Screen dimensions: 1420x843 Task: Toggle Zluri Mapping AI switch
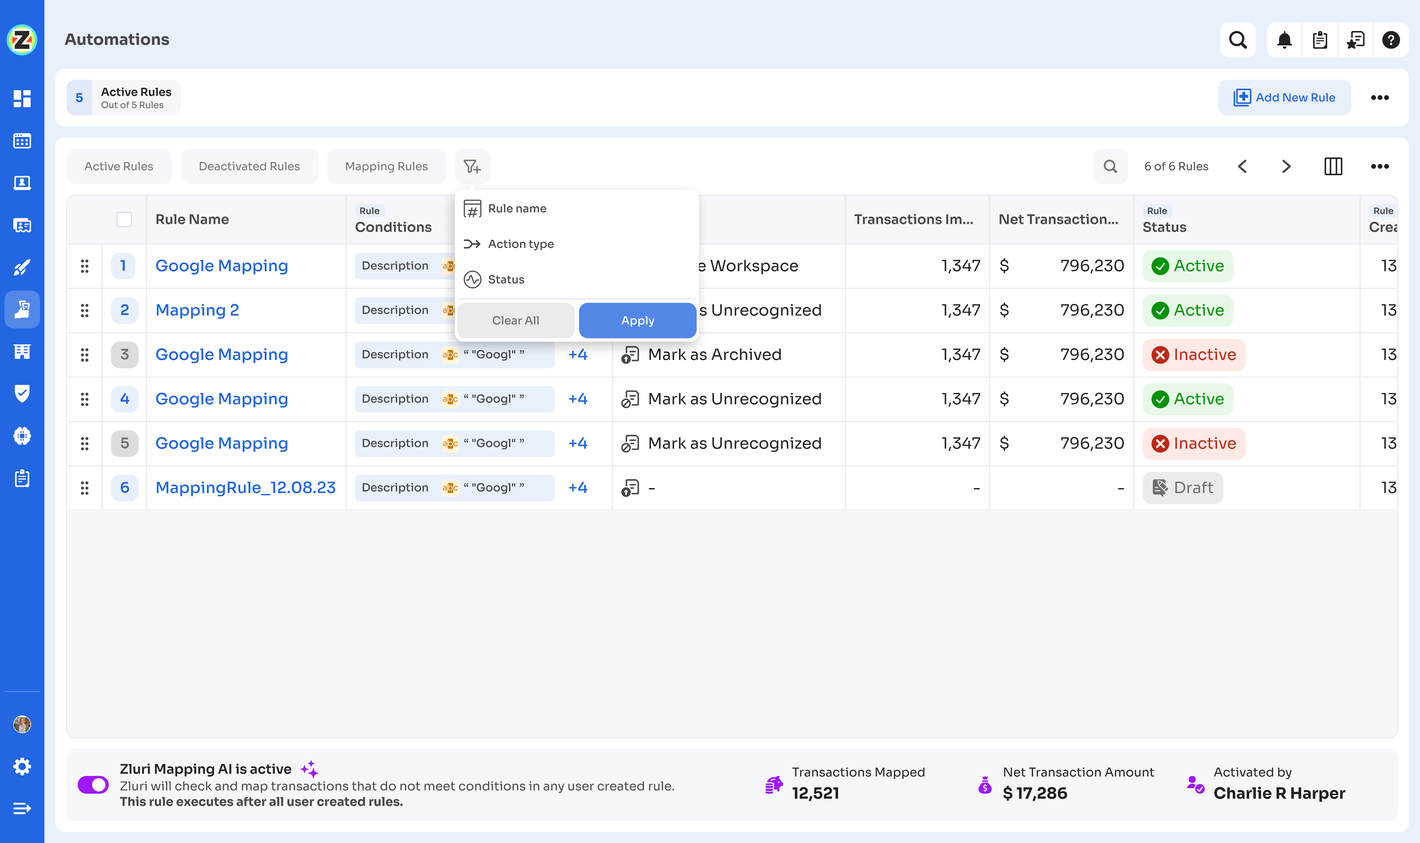pyautogui.click(x=93, y=785)
